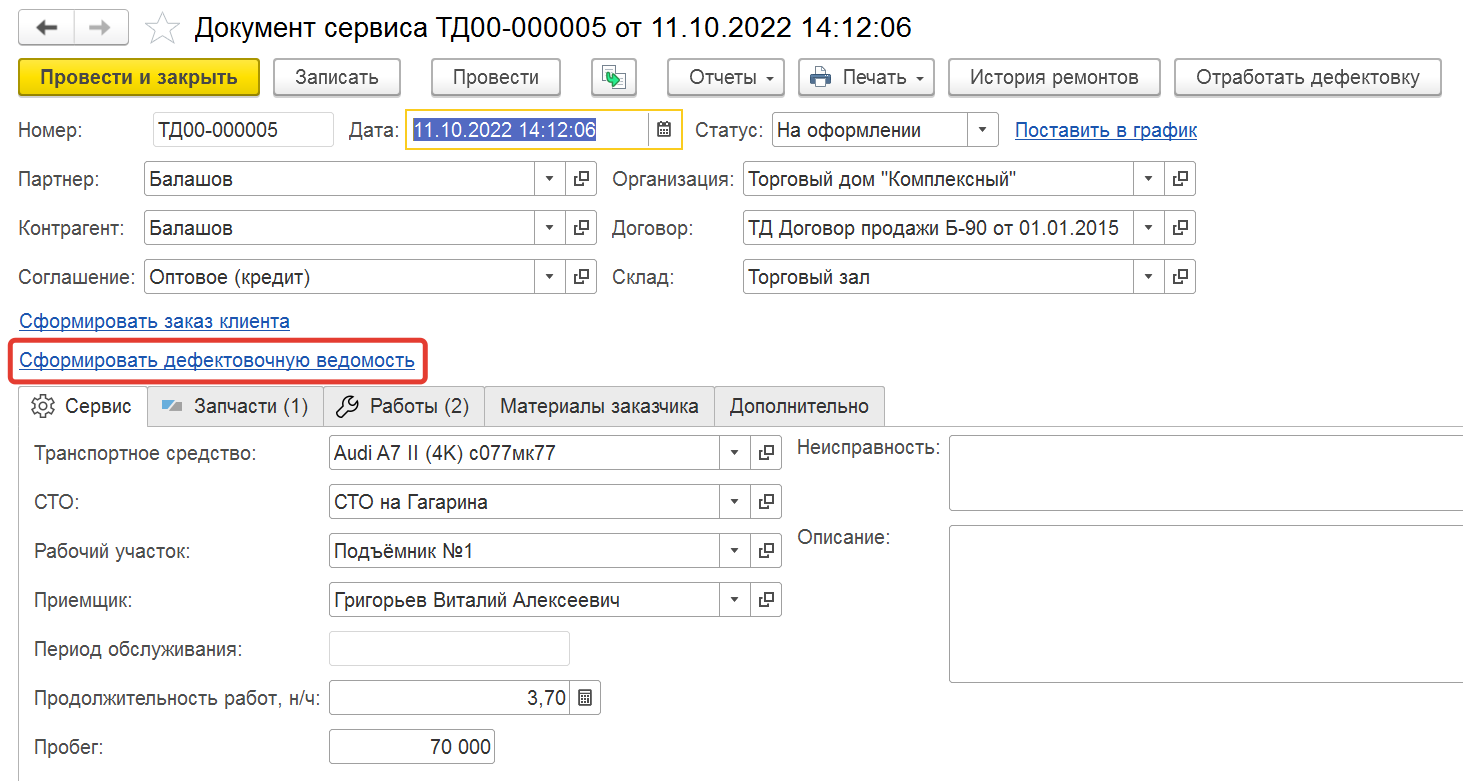Add document to favorites with star icon
1463x781 pixels.
coord(161,28)
